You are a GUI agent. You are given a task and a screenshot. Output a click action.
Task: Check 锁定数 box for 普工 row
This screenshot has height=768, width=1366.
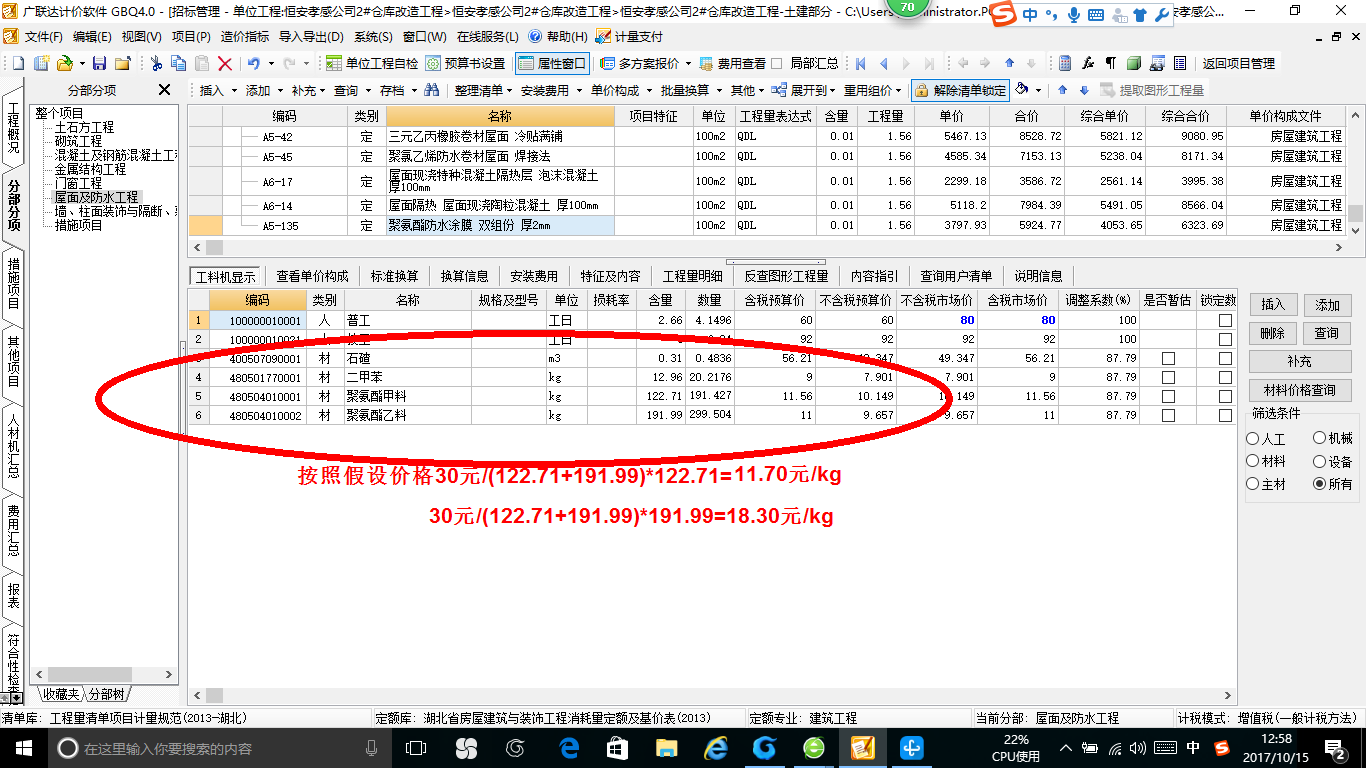(x=1225, y=321)
